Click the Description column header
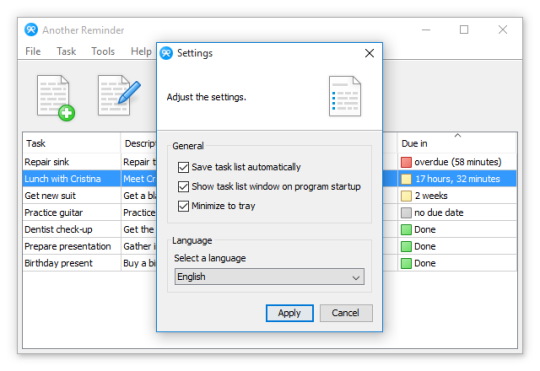The width and height of the screenshot is (540, 371). click(x=139, y=143)
